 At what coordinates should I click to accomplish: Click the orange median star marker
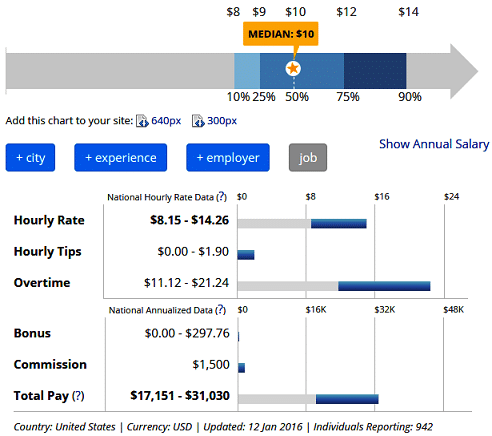293,68
